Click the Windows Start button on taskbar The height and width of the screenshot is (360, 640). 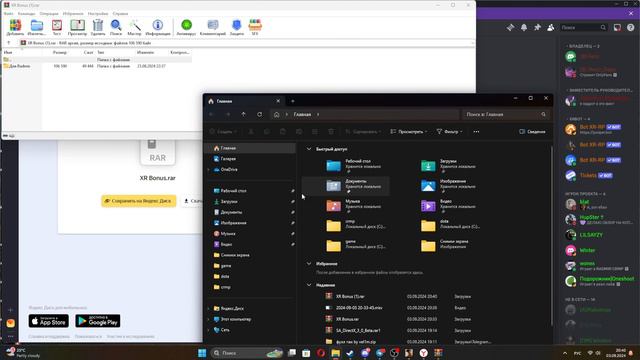[202, 353]
